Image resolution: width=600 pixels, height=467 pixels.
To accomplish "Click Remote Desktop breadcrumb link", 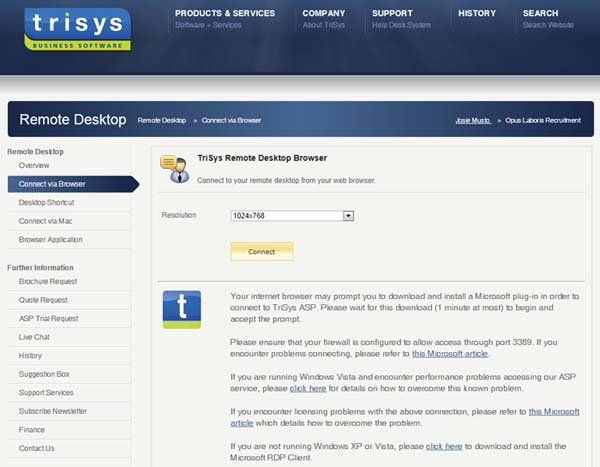I will 162,120.
